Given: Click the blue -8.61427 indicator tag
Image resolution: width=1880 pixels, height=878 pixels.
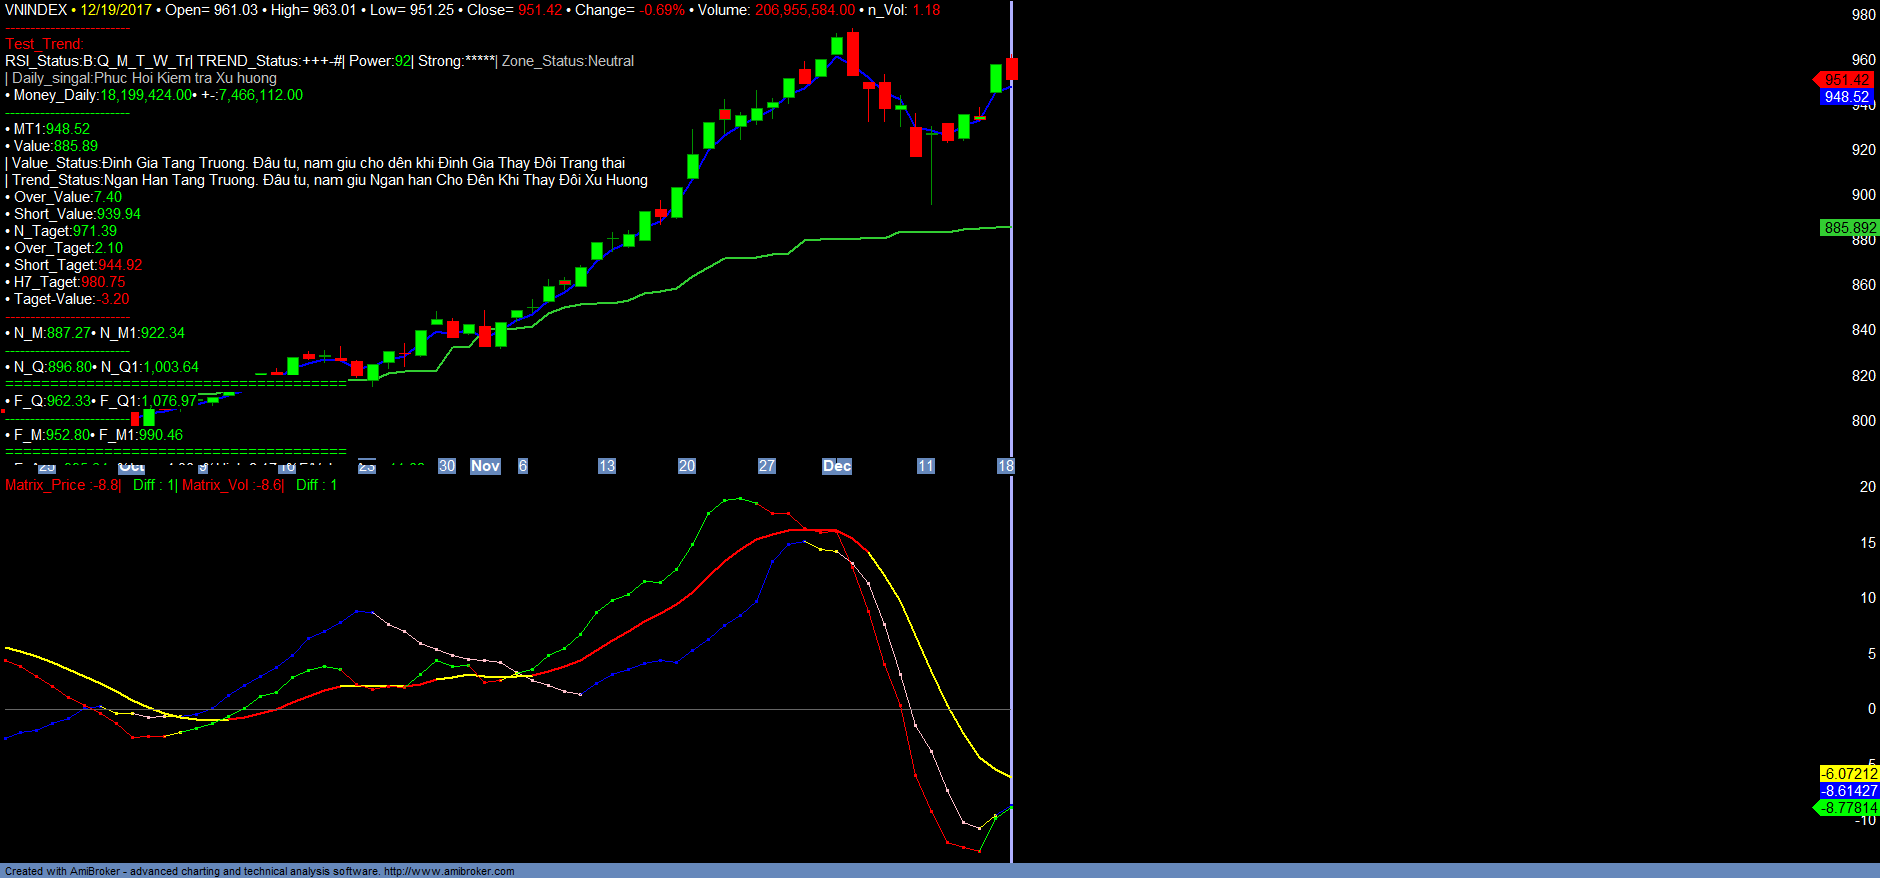Looking at the screenshot, I should [x=1849, y=791].
